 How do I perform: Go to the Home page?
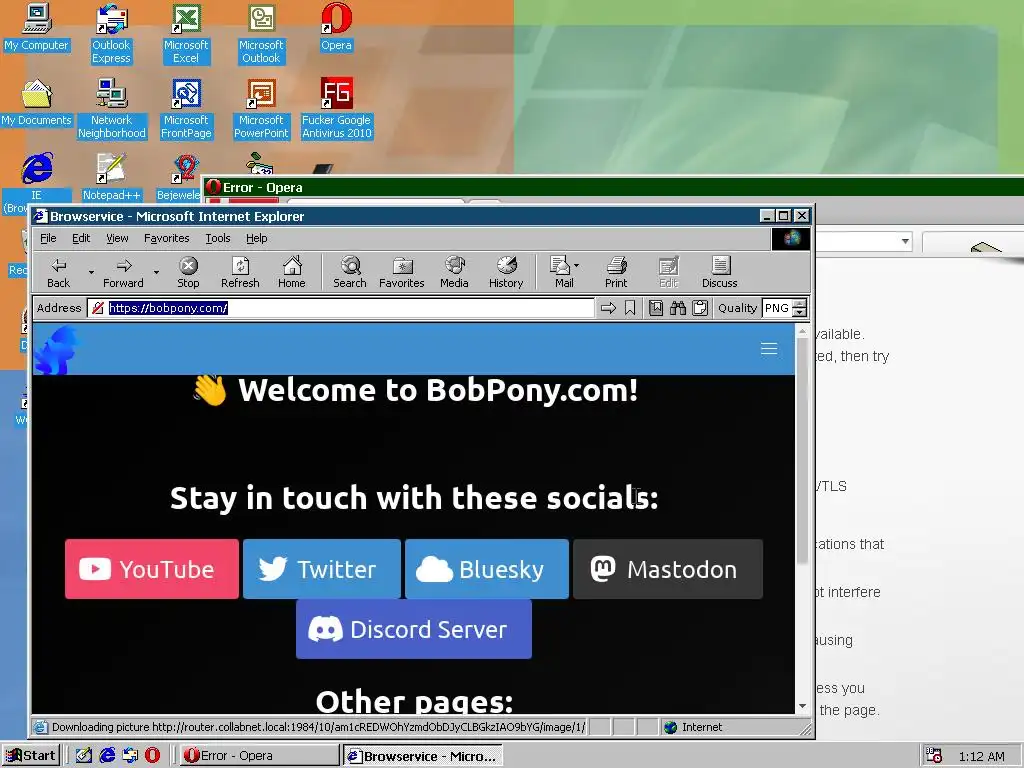pyautogui.click(x=291, y=272)
